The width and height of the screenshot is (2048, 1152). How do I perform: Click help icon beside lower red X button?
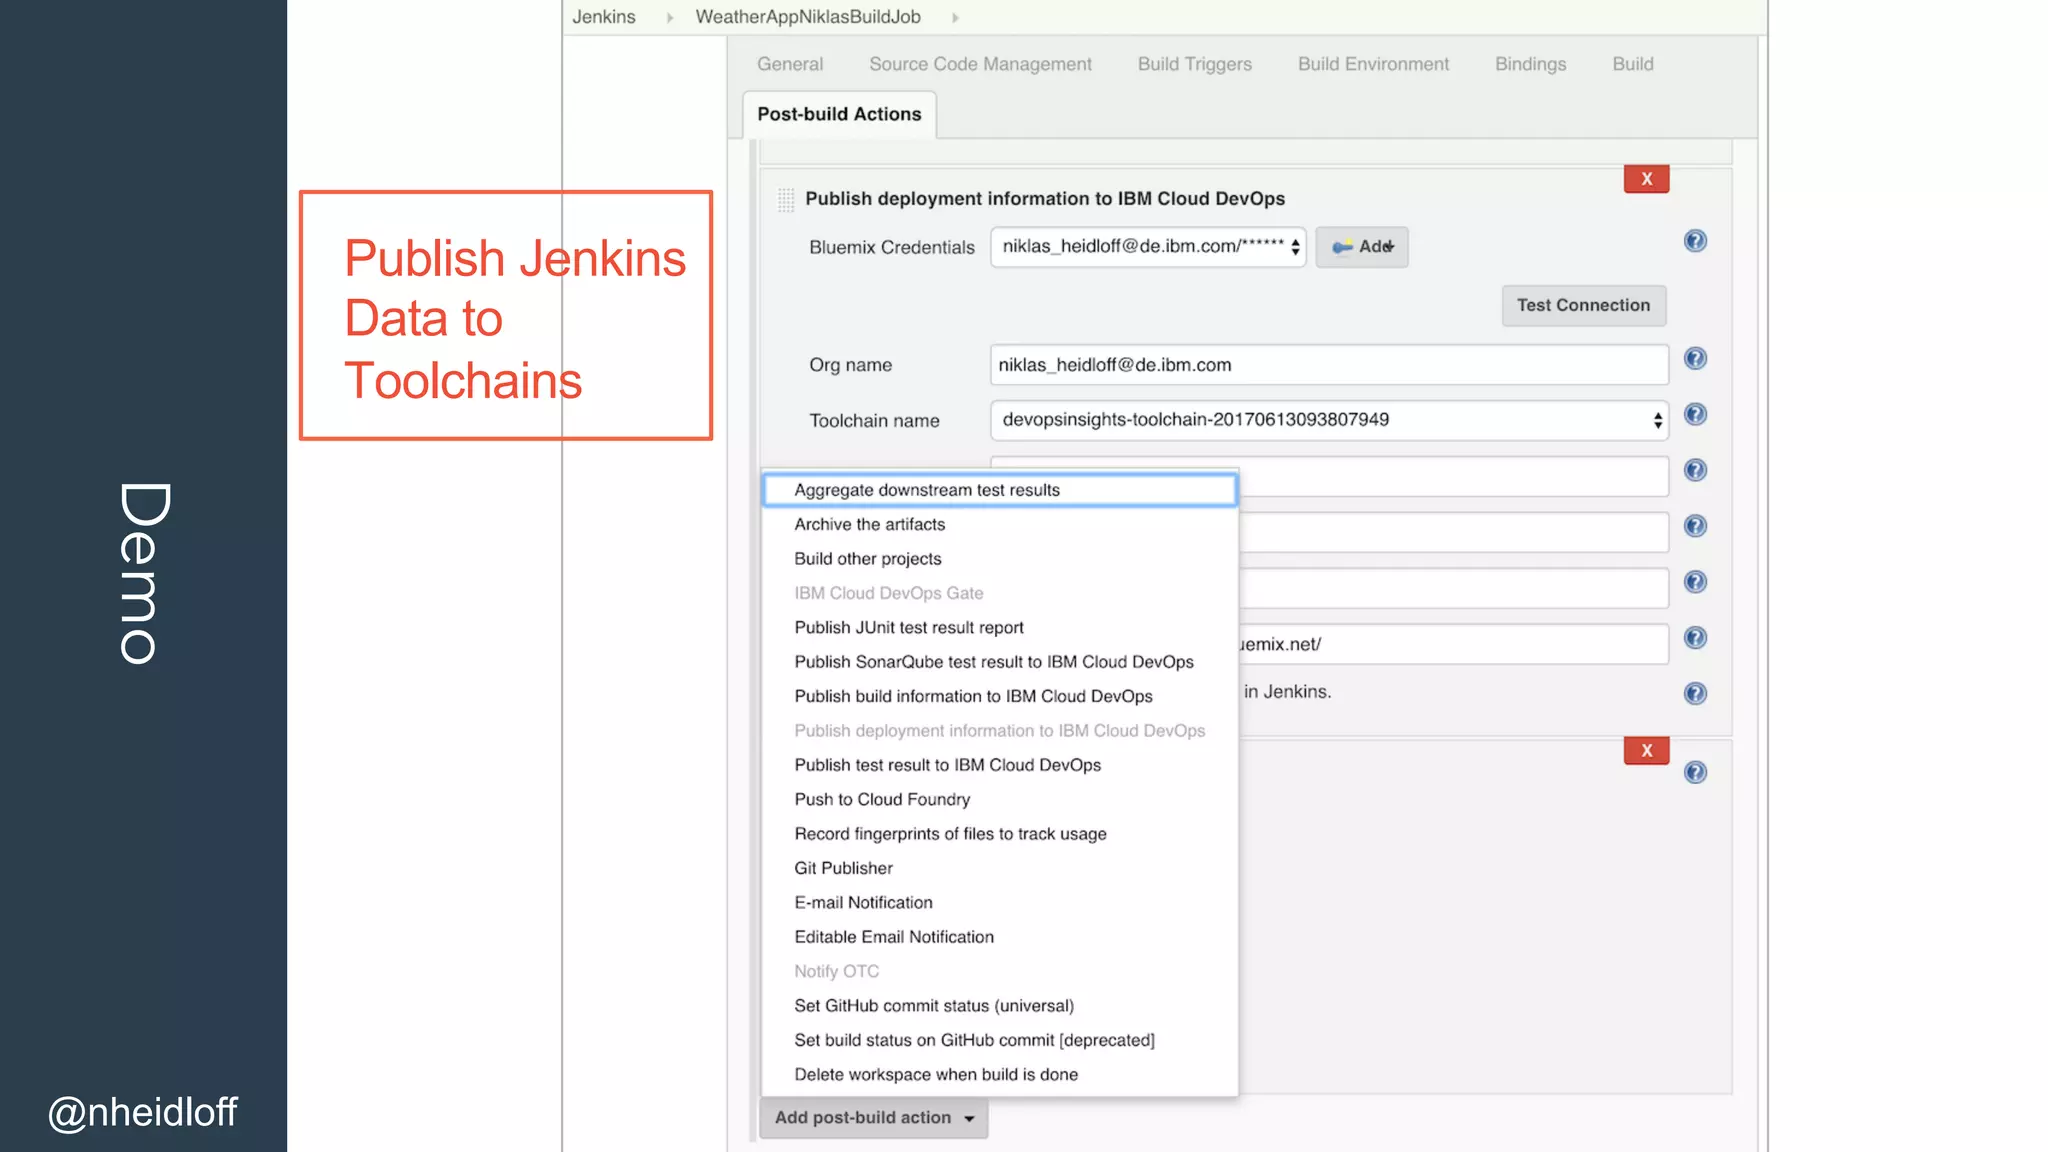tap(1695, 772)
